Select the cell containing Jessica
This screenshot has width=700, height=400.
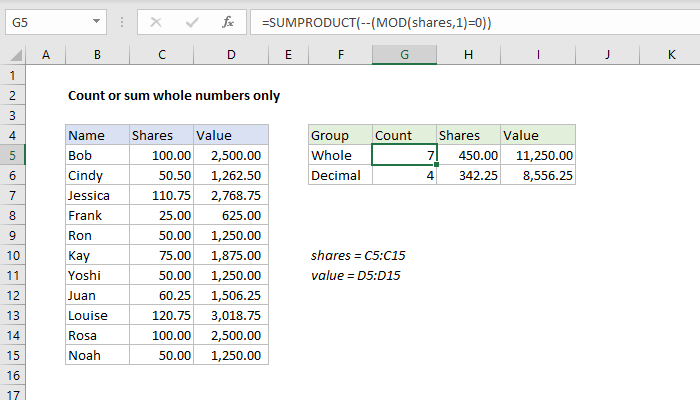coord(96,195)
